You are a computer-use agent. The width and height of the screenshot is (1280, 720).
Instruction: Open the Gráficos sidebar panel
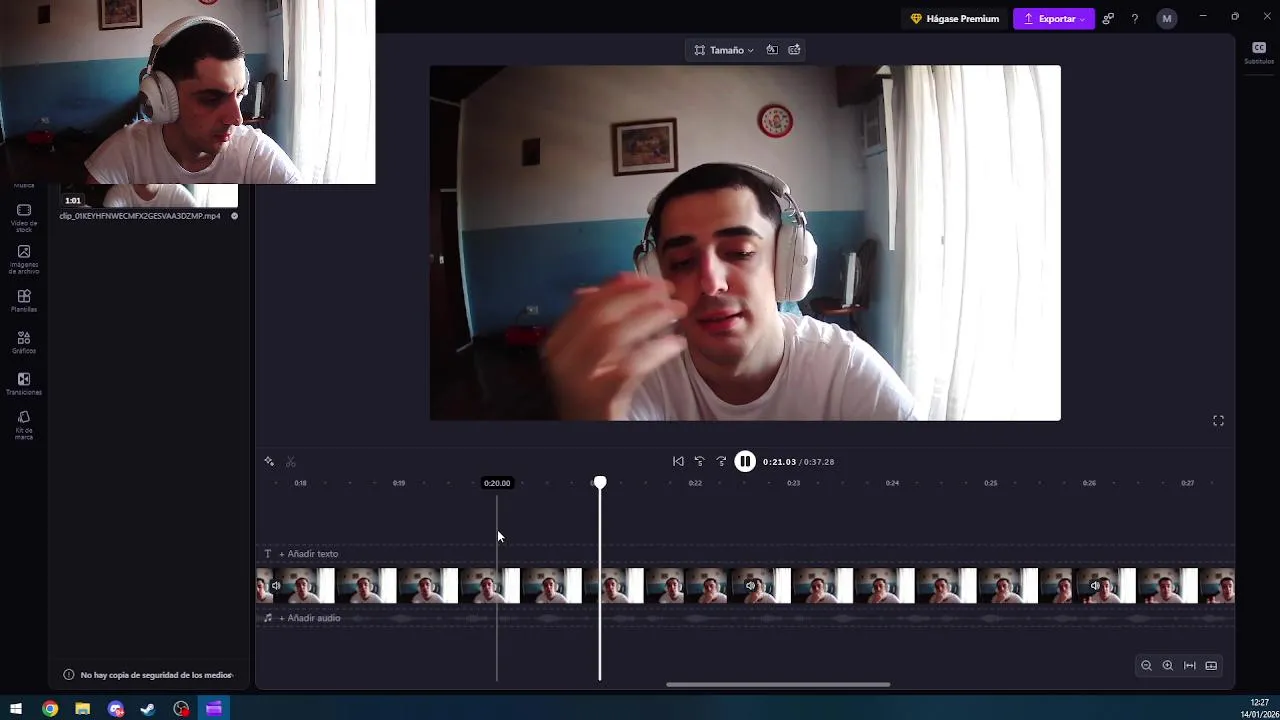click(x=24, y=342)
